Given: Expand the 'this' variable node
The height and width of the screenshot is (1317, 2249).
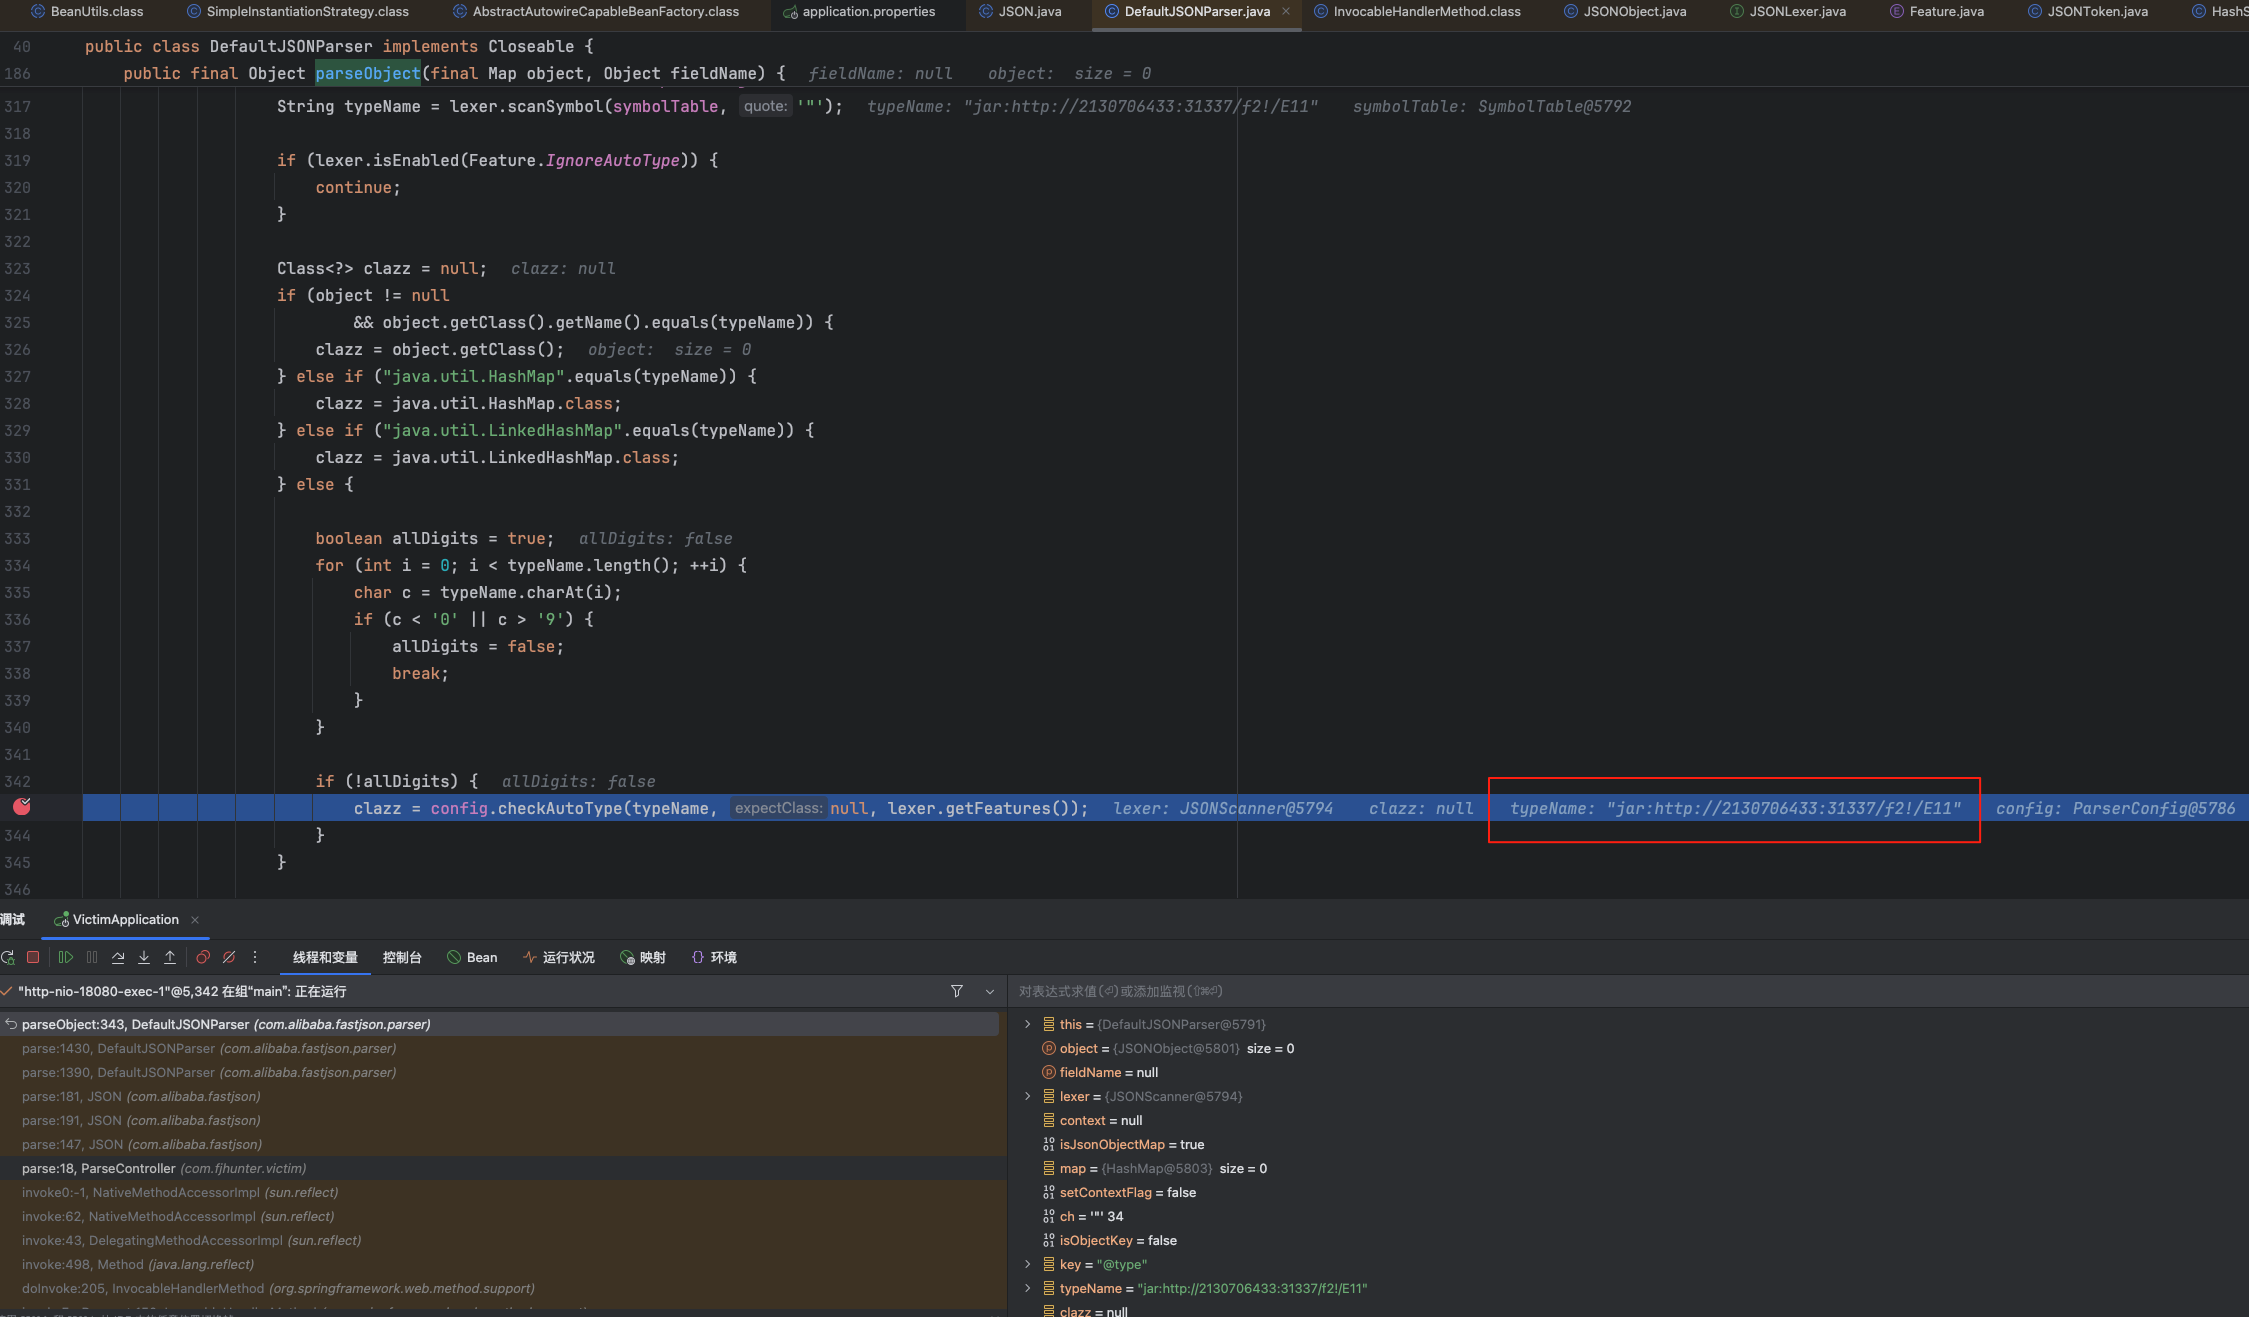Looking at the screenshot, I should [1027, 1024].
